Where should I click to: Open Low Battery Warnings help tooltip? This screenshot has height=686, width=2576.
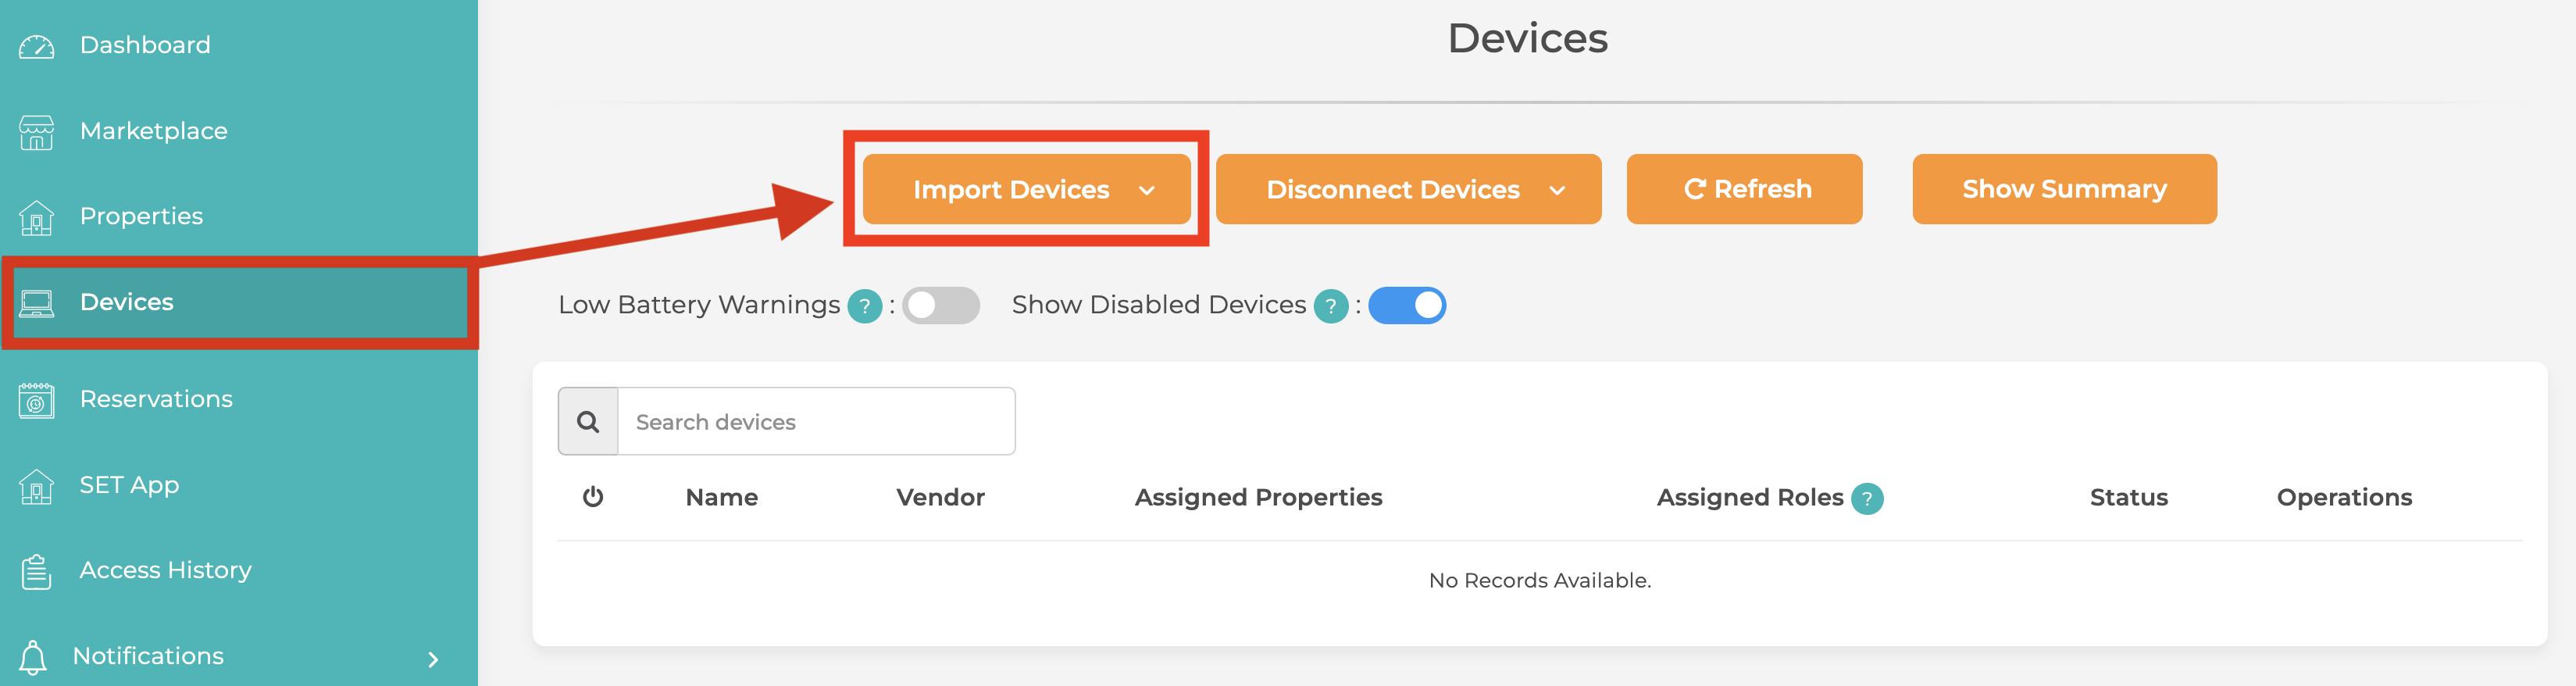[x=864, y=306]
